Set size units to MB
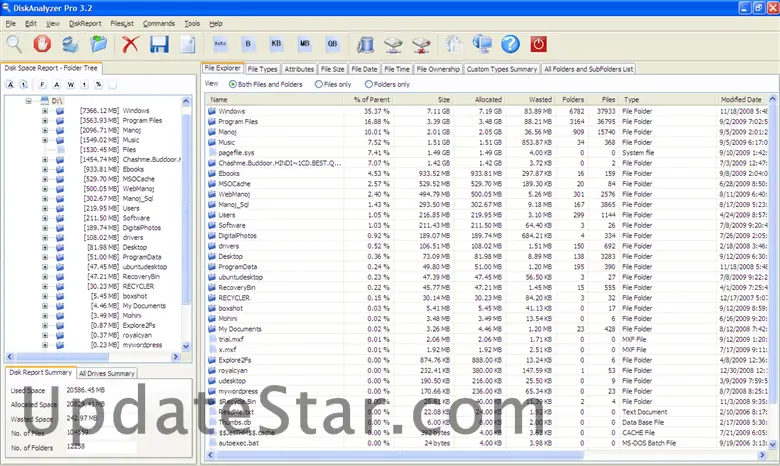This screenshot has width=780, height=466. (x=304, y=44)
